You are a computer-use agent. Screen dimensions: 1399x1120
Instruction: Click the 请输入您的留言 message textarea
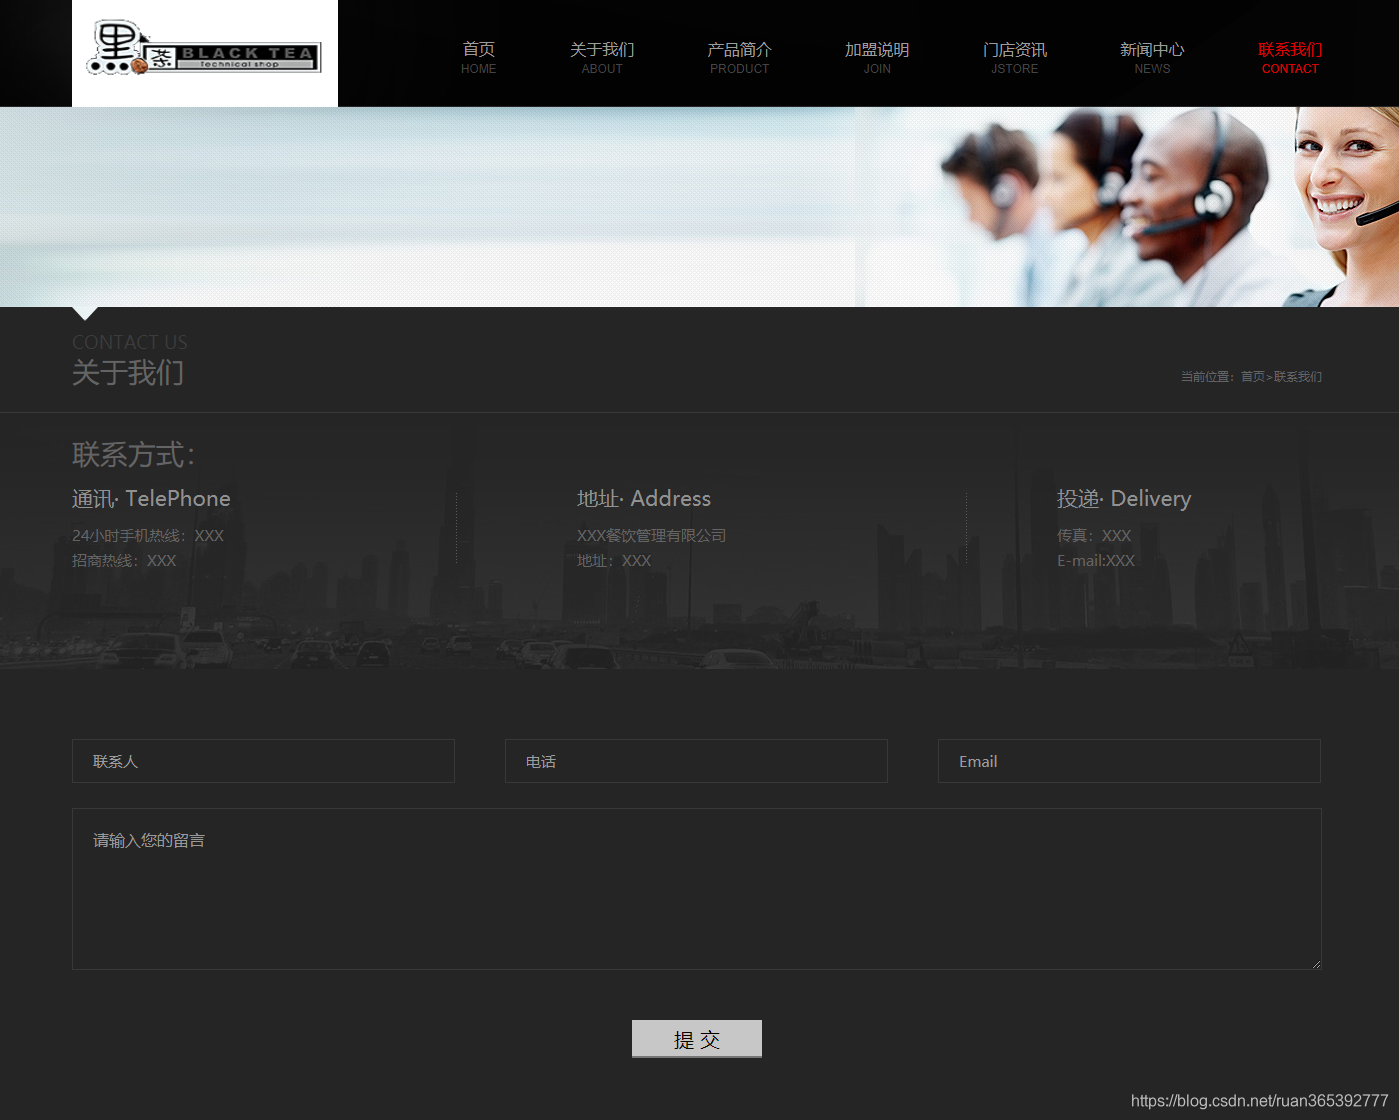point(697,889)
